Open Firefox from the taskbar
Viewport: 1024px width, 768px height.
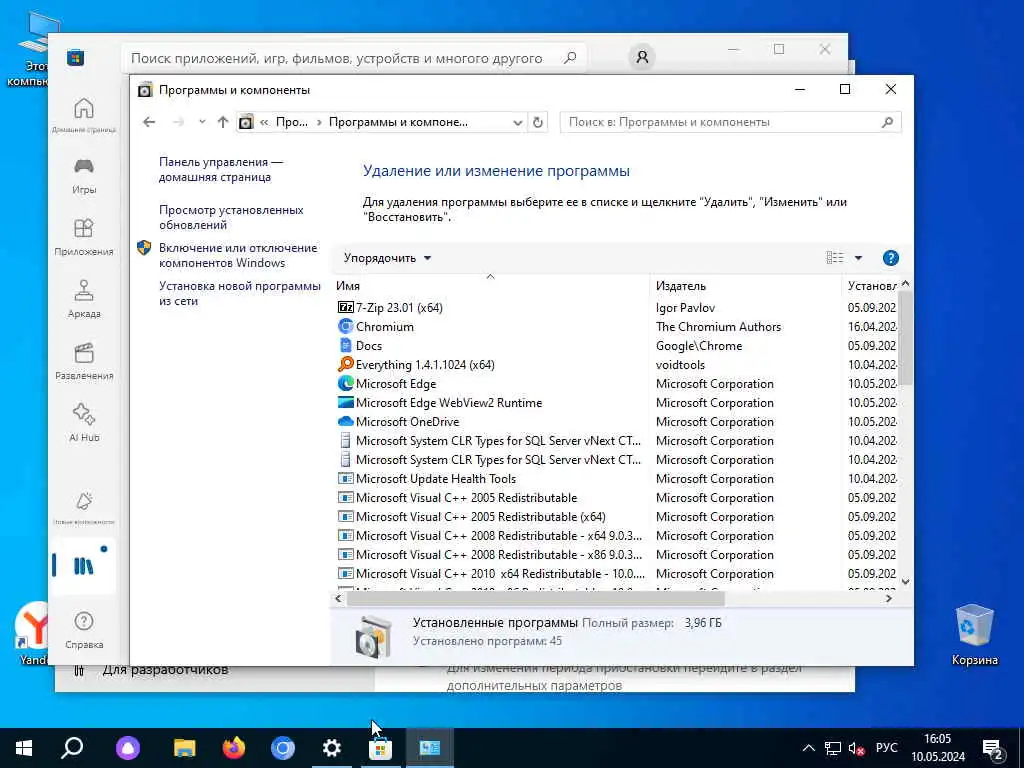pyautogui.click(x=233, y=748)
